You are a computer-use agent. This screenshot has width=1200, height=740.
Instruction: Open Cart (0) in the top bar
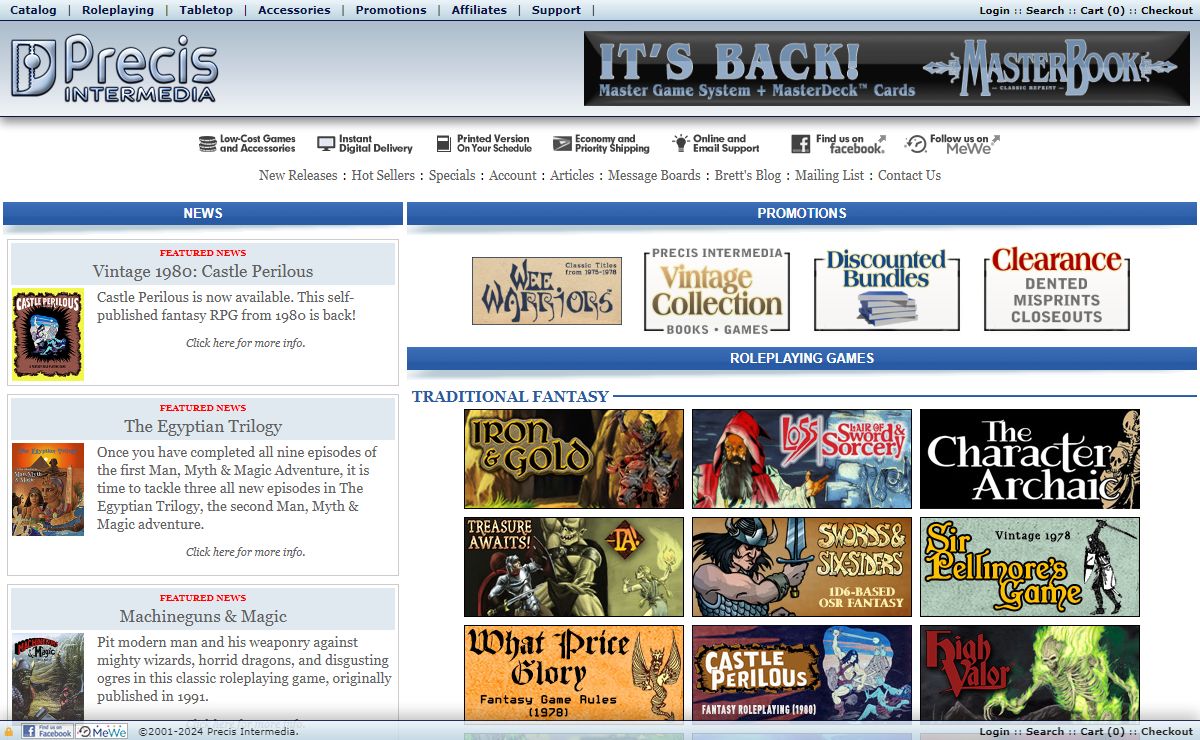coord(1102,10)
